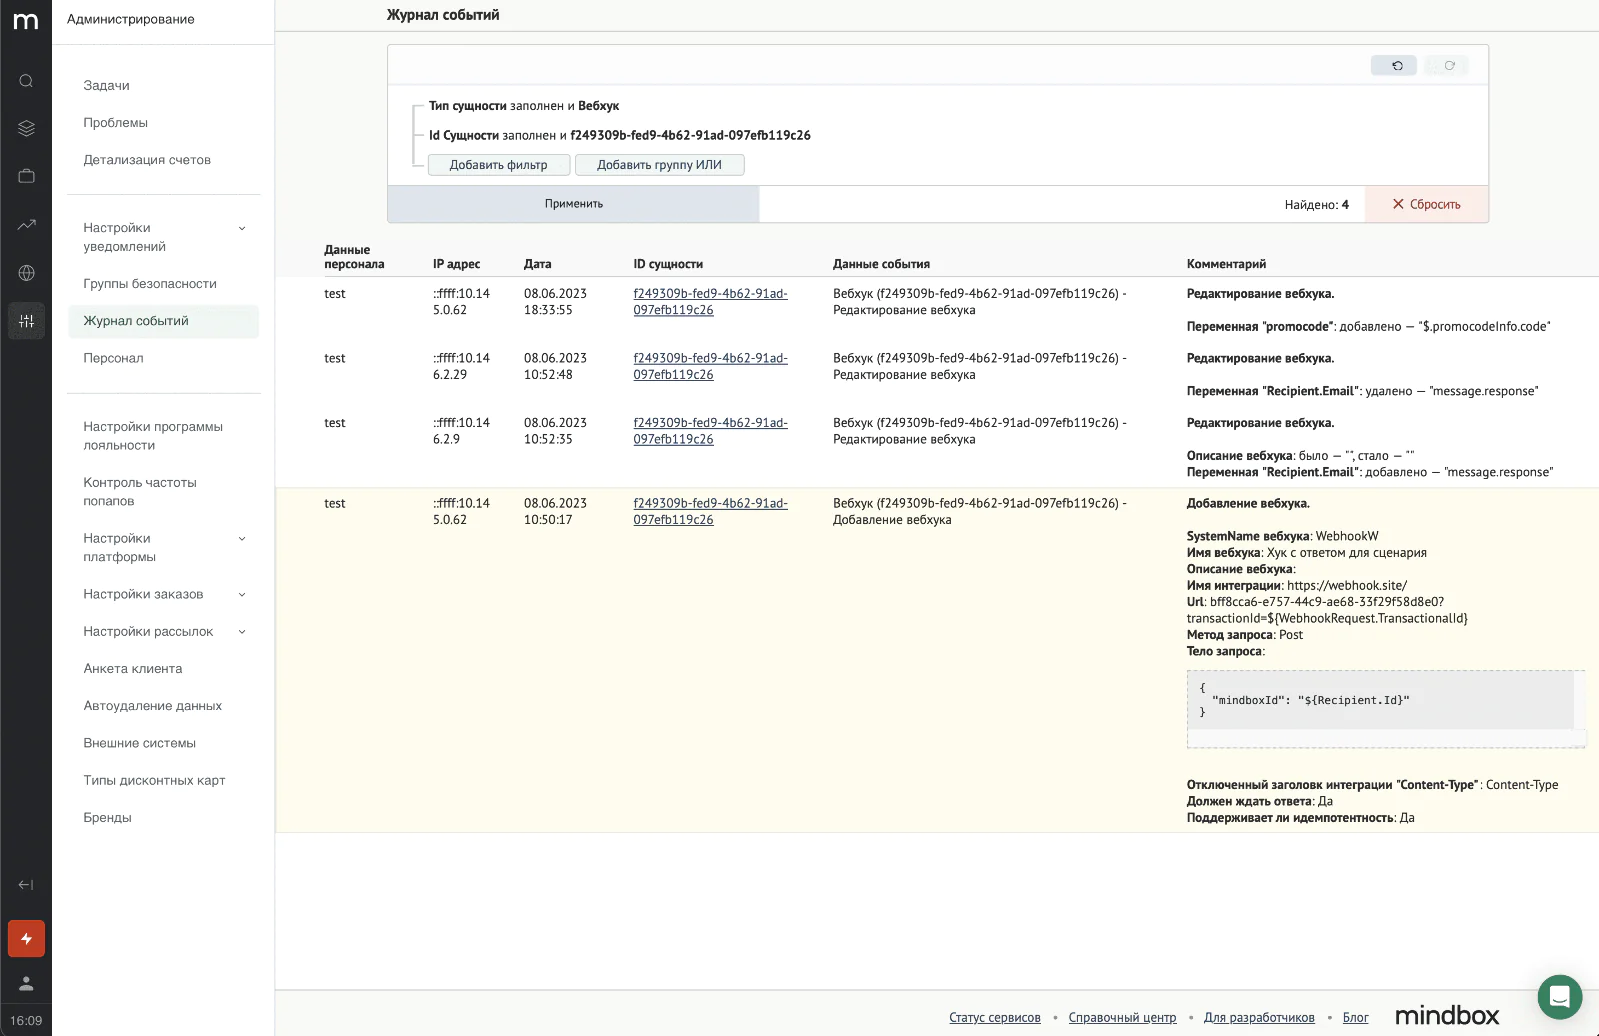Click Добавить фильтр button
Viewport: 1599px width, 1036px height.
[499, 165]
